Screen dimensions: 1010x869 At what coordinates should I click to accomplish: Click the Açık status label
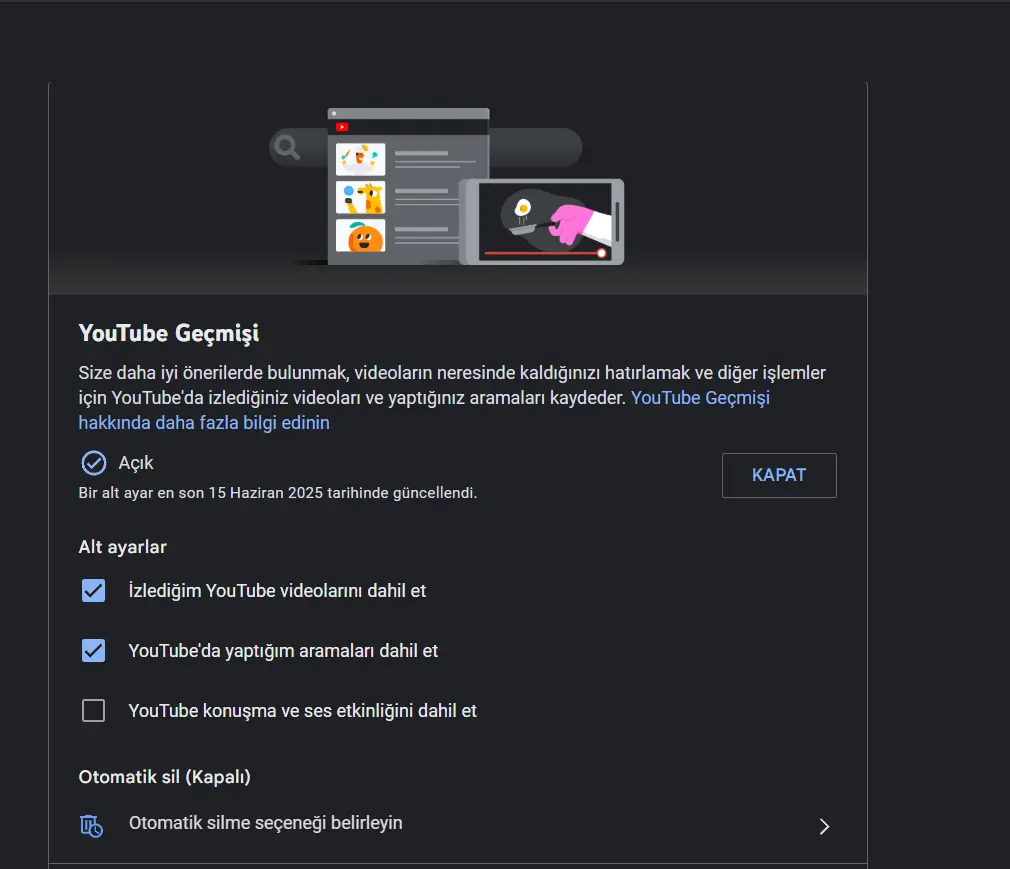click(x=136, y=463)
